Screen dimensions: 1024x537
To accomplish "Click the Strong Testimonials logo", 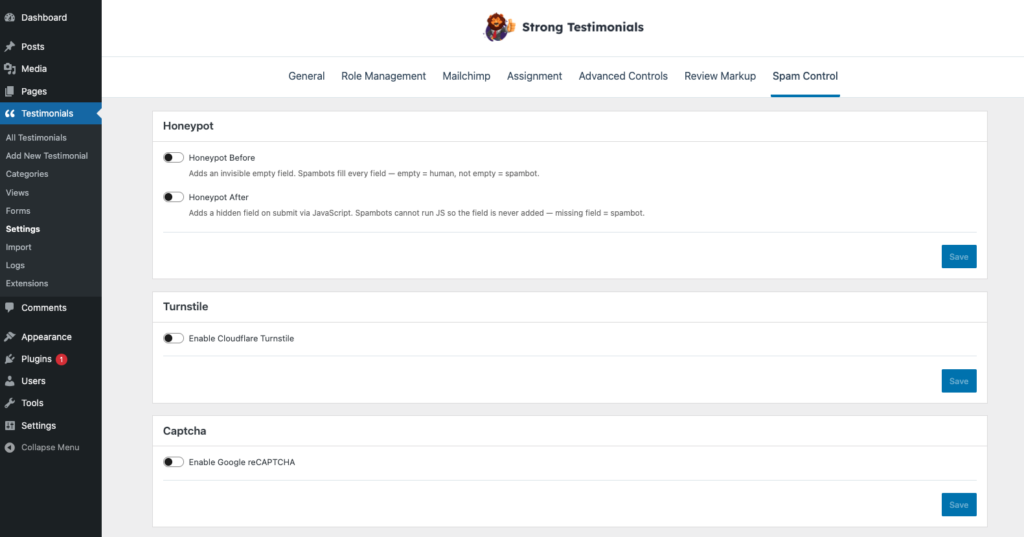I will click(499, 27).
